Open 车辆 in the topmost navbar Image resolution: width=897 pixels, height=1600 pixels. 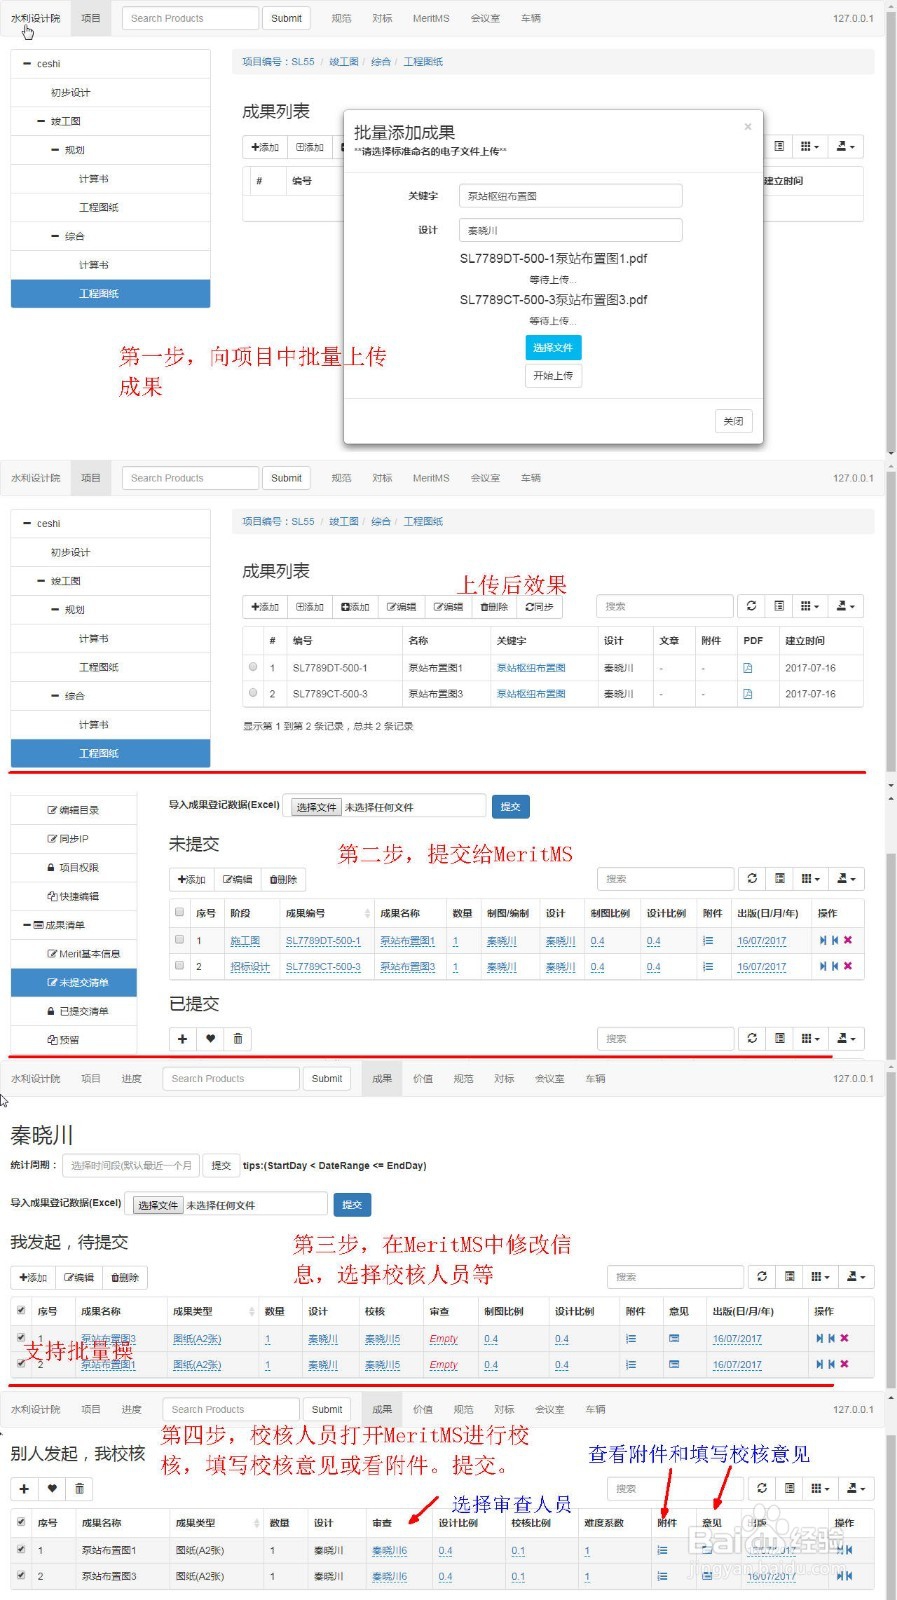[531, 18]
